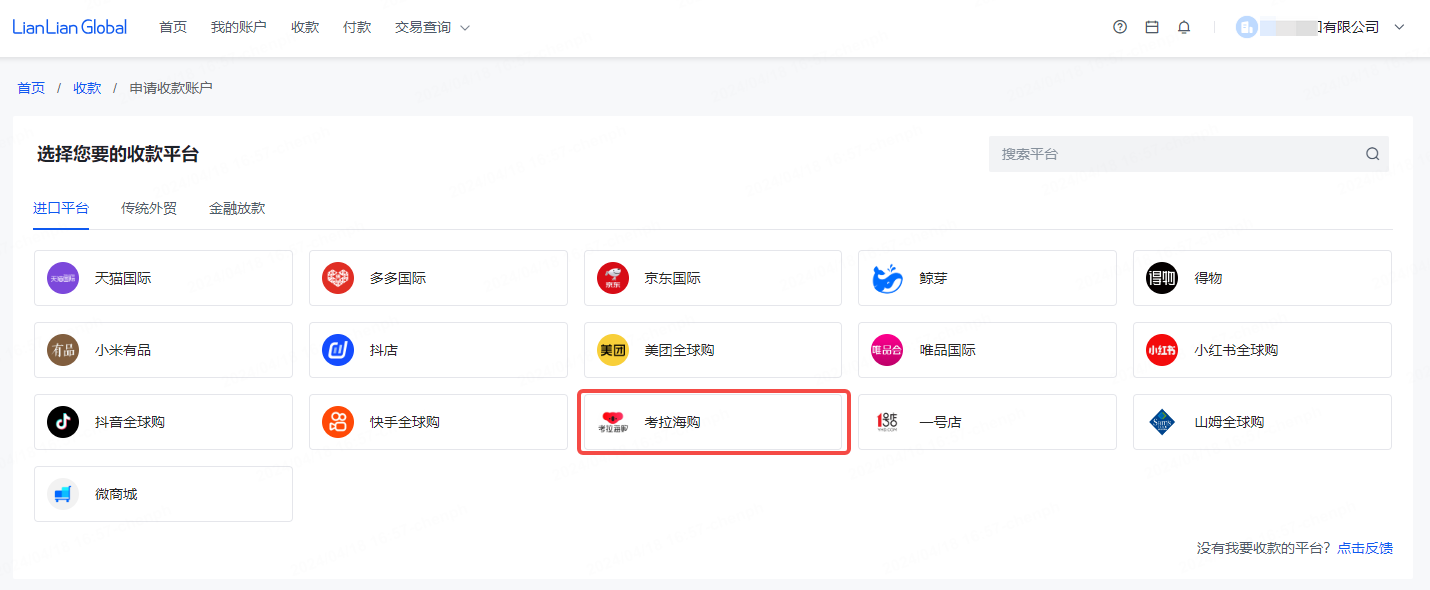Focus the 搜索平台 search field

[1175, 154]
